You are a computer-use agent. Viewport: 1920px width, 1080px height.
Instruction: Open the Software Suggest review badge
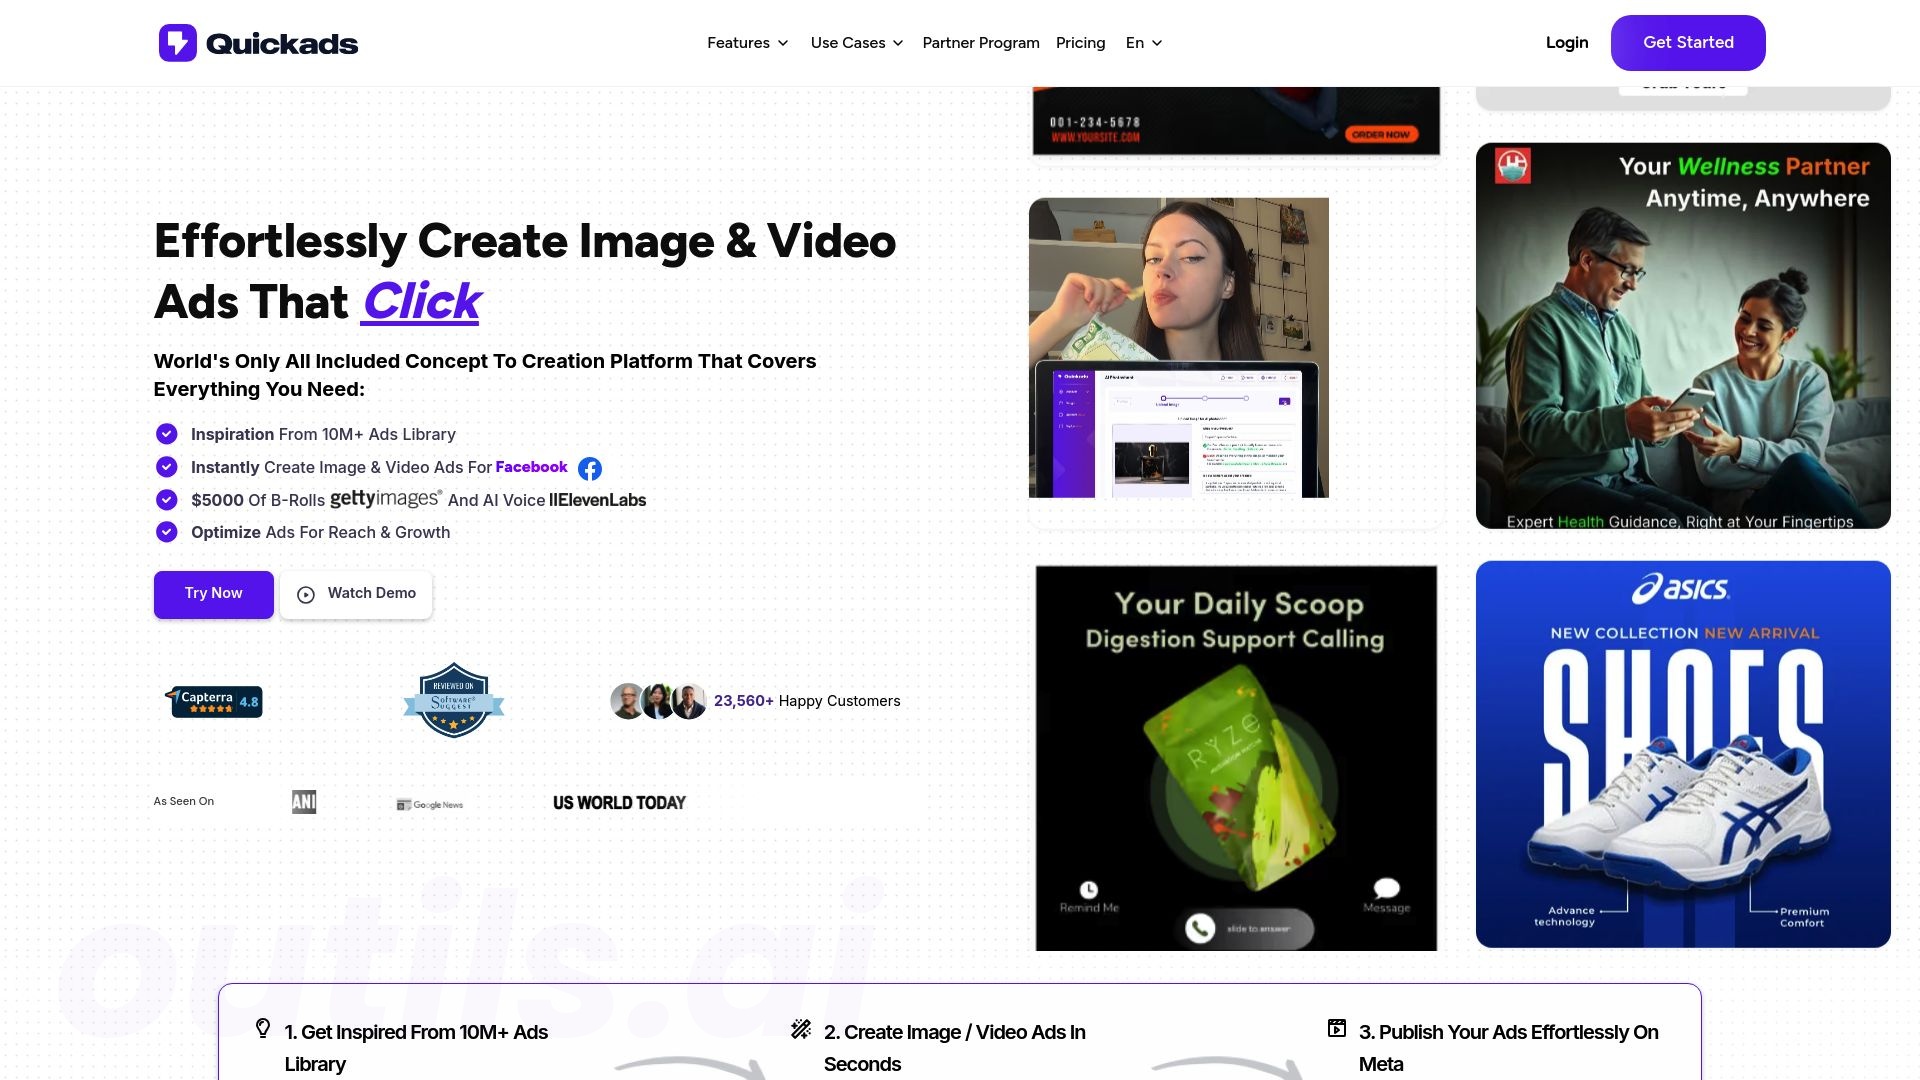pos(454,700)
